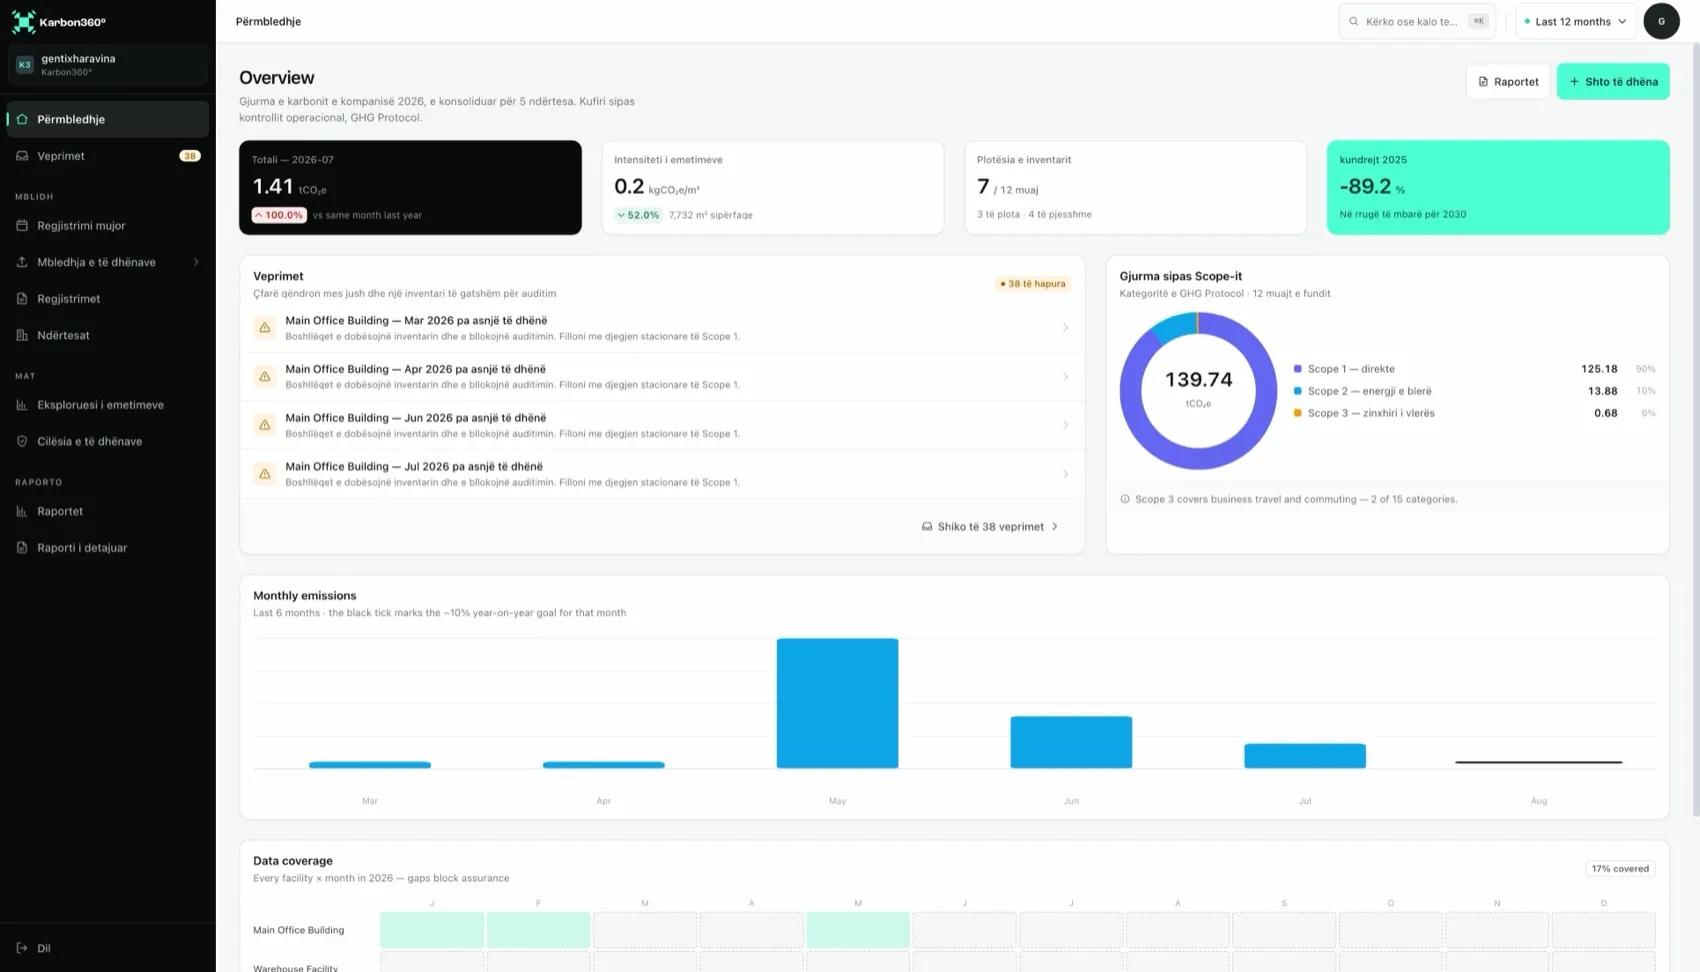Navigate to Ndërtesat page
1700x972 pixels.
click(108, 335)
